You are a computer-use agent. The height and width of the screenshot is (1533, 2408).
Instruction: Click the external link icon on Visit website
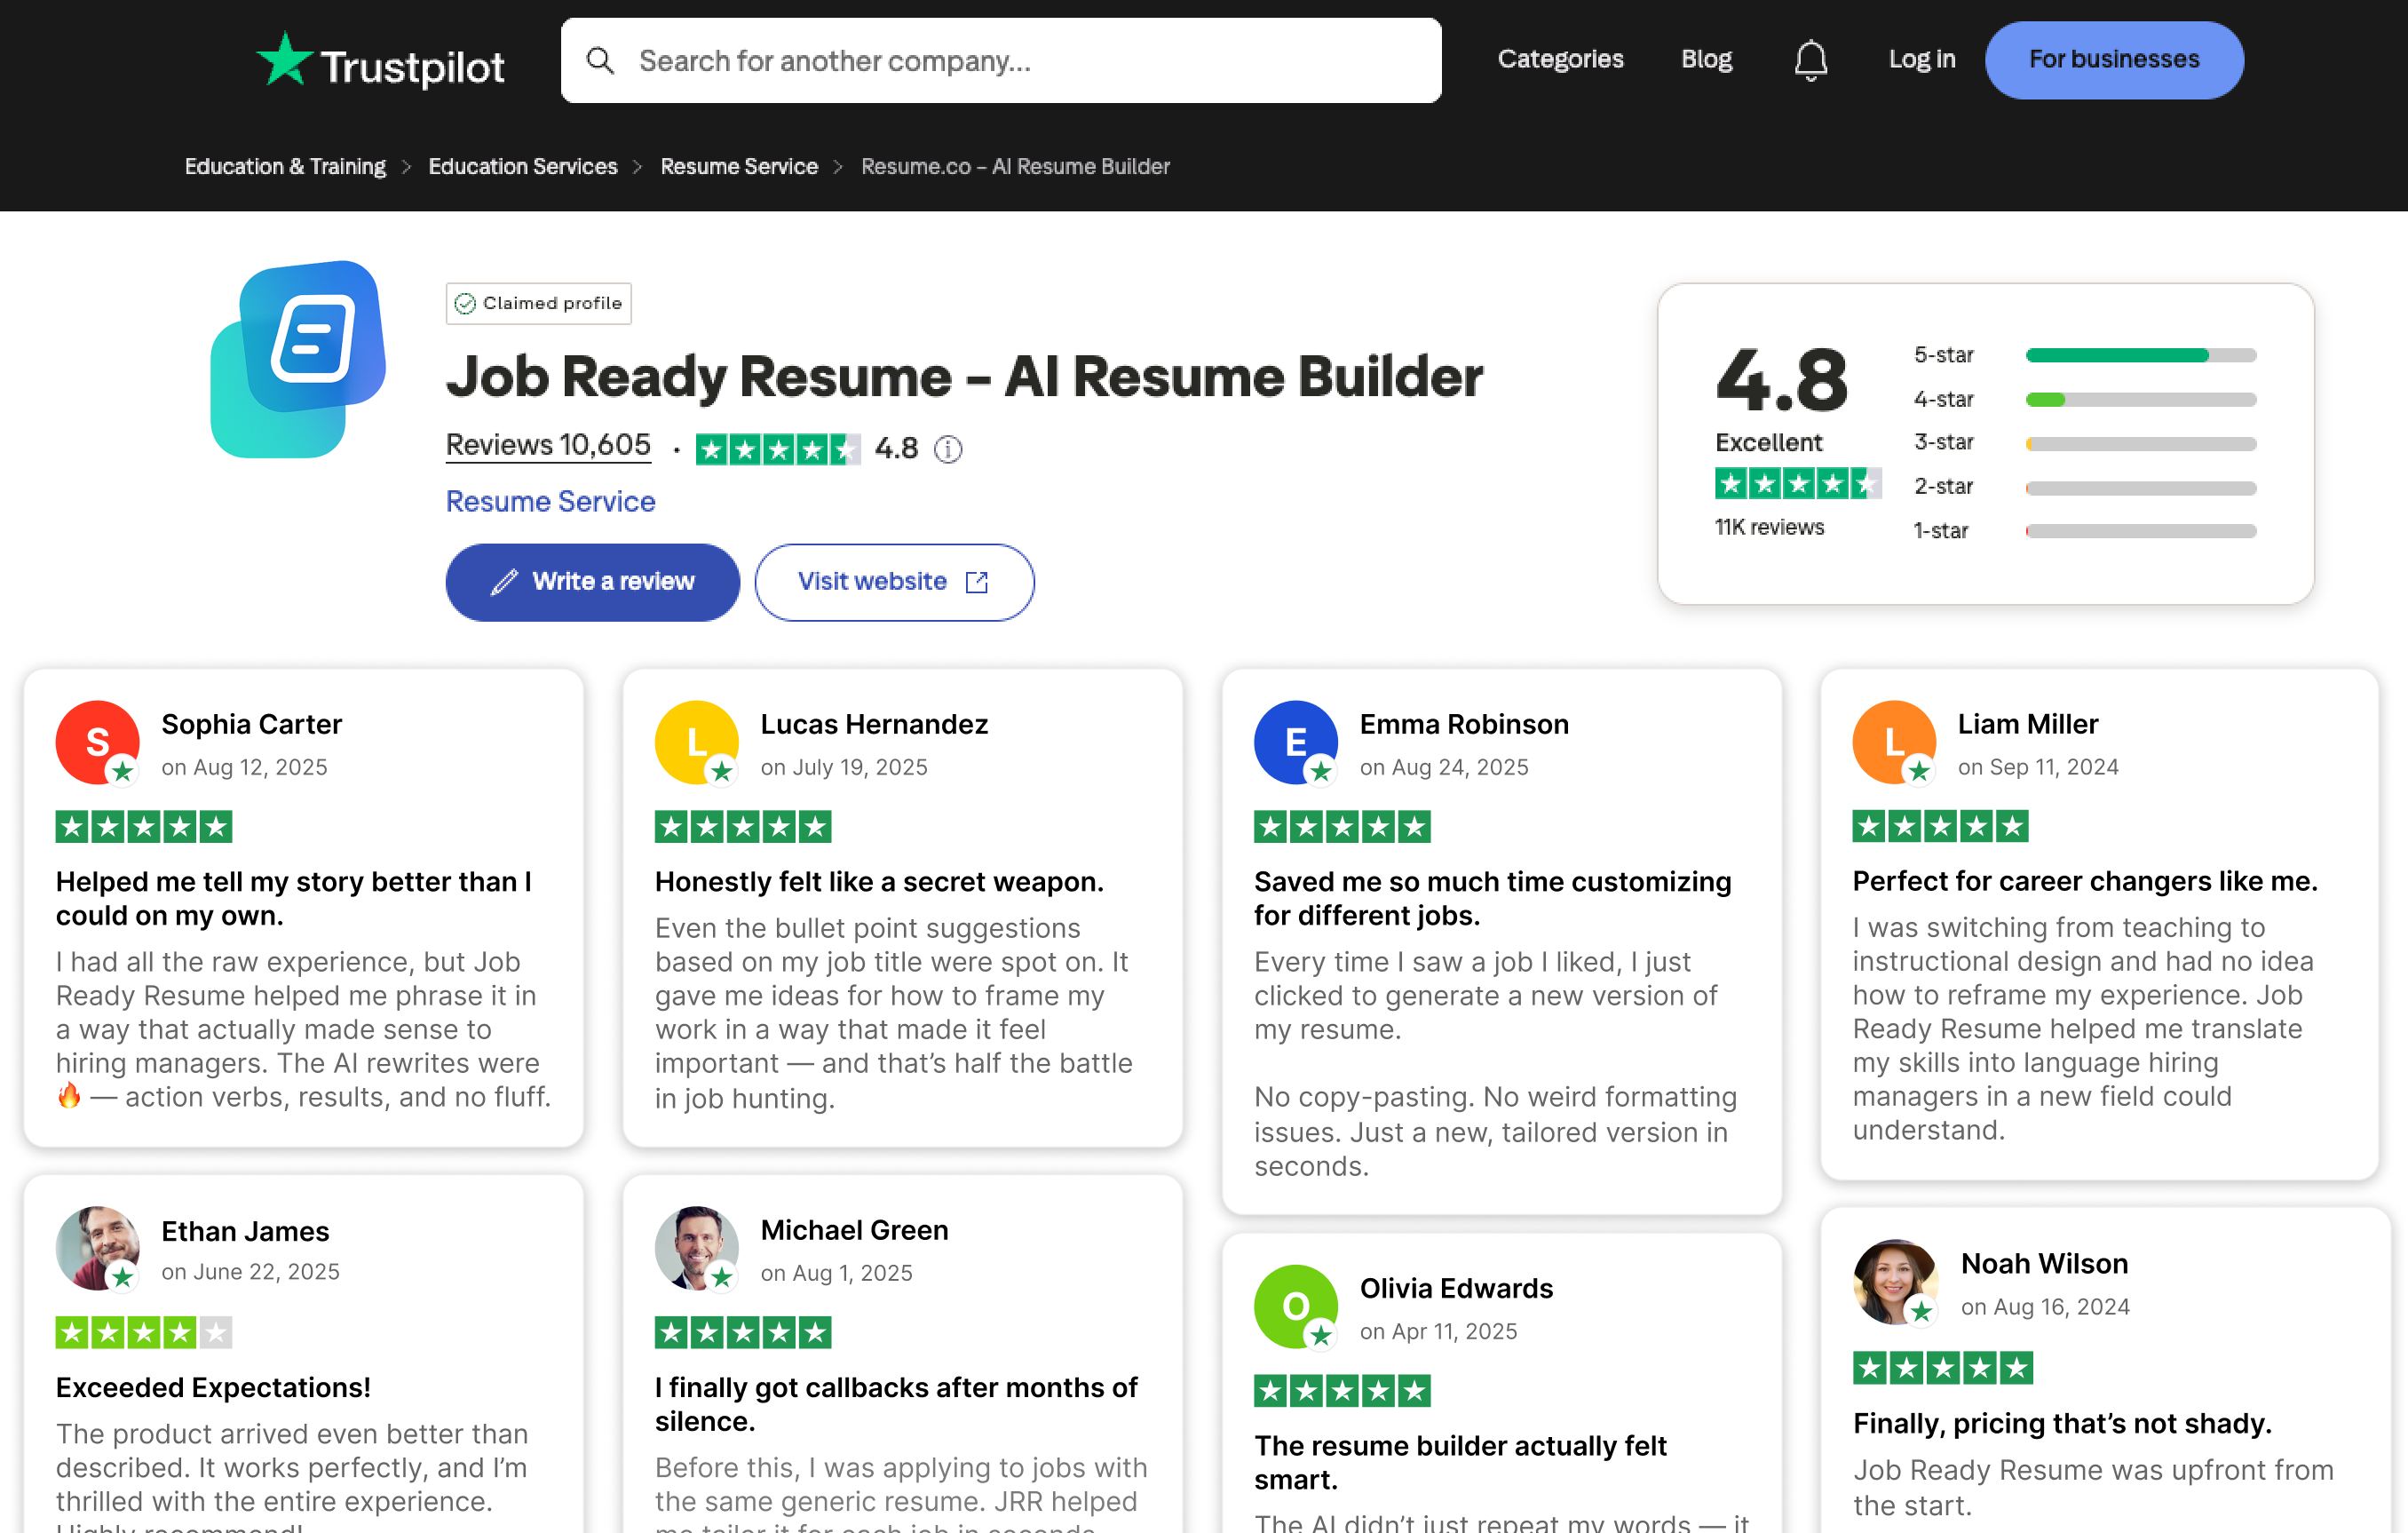977,582
